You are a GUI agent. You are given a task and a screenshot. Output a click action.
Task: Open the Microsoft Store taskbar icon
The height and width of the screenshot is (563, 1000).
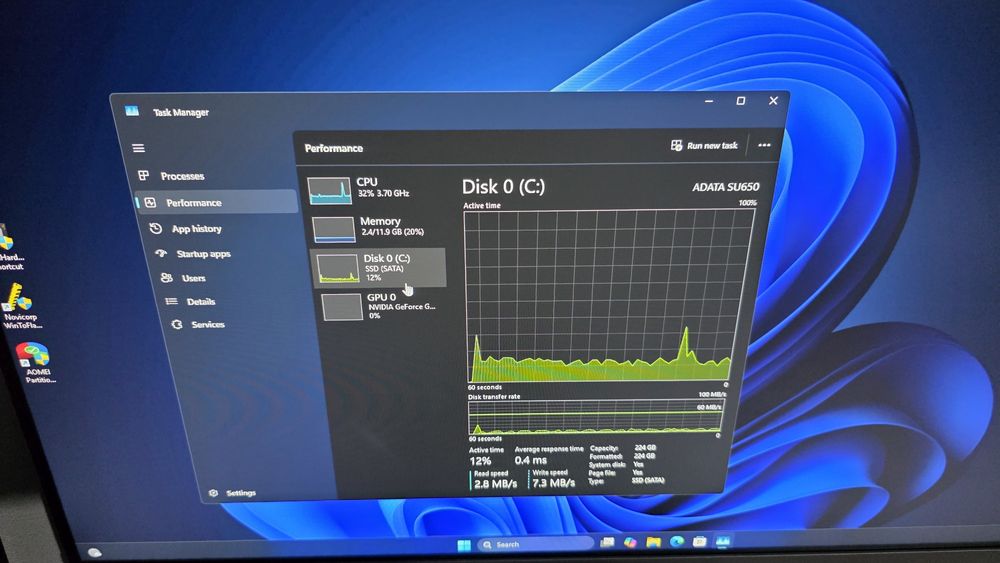click(x=700, y=541)
